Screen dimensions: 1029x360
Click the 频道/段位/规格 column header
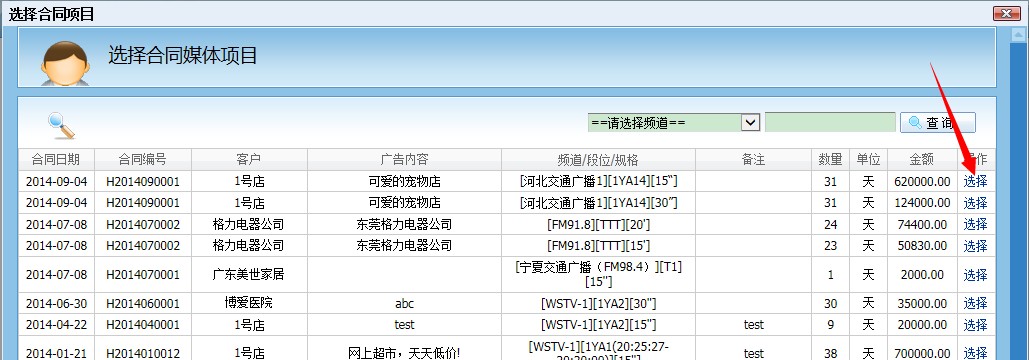[598, 159]
